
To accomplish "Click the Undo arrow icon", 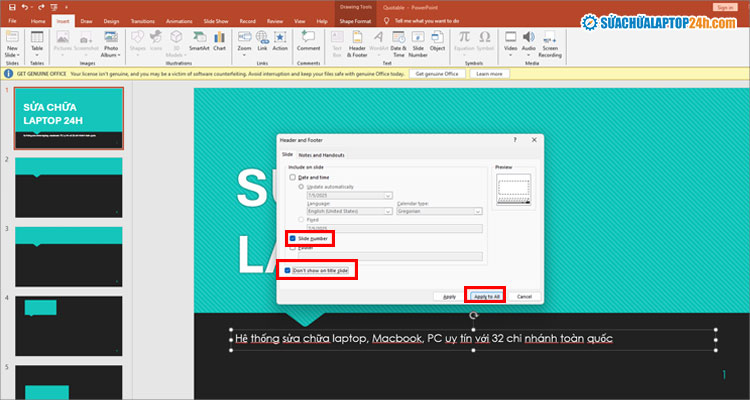I will pos(24,7).
